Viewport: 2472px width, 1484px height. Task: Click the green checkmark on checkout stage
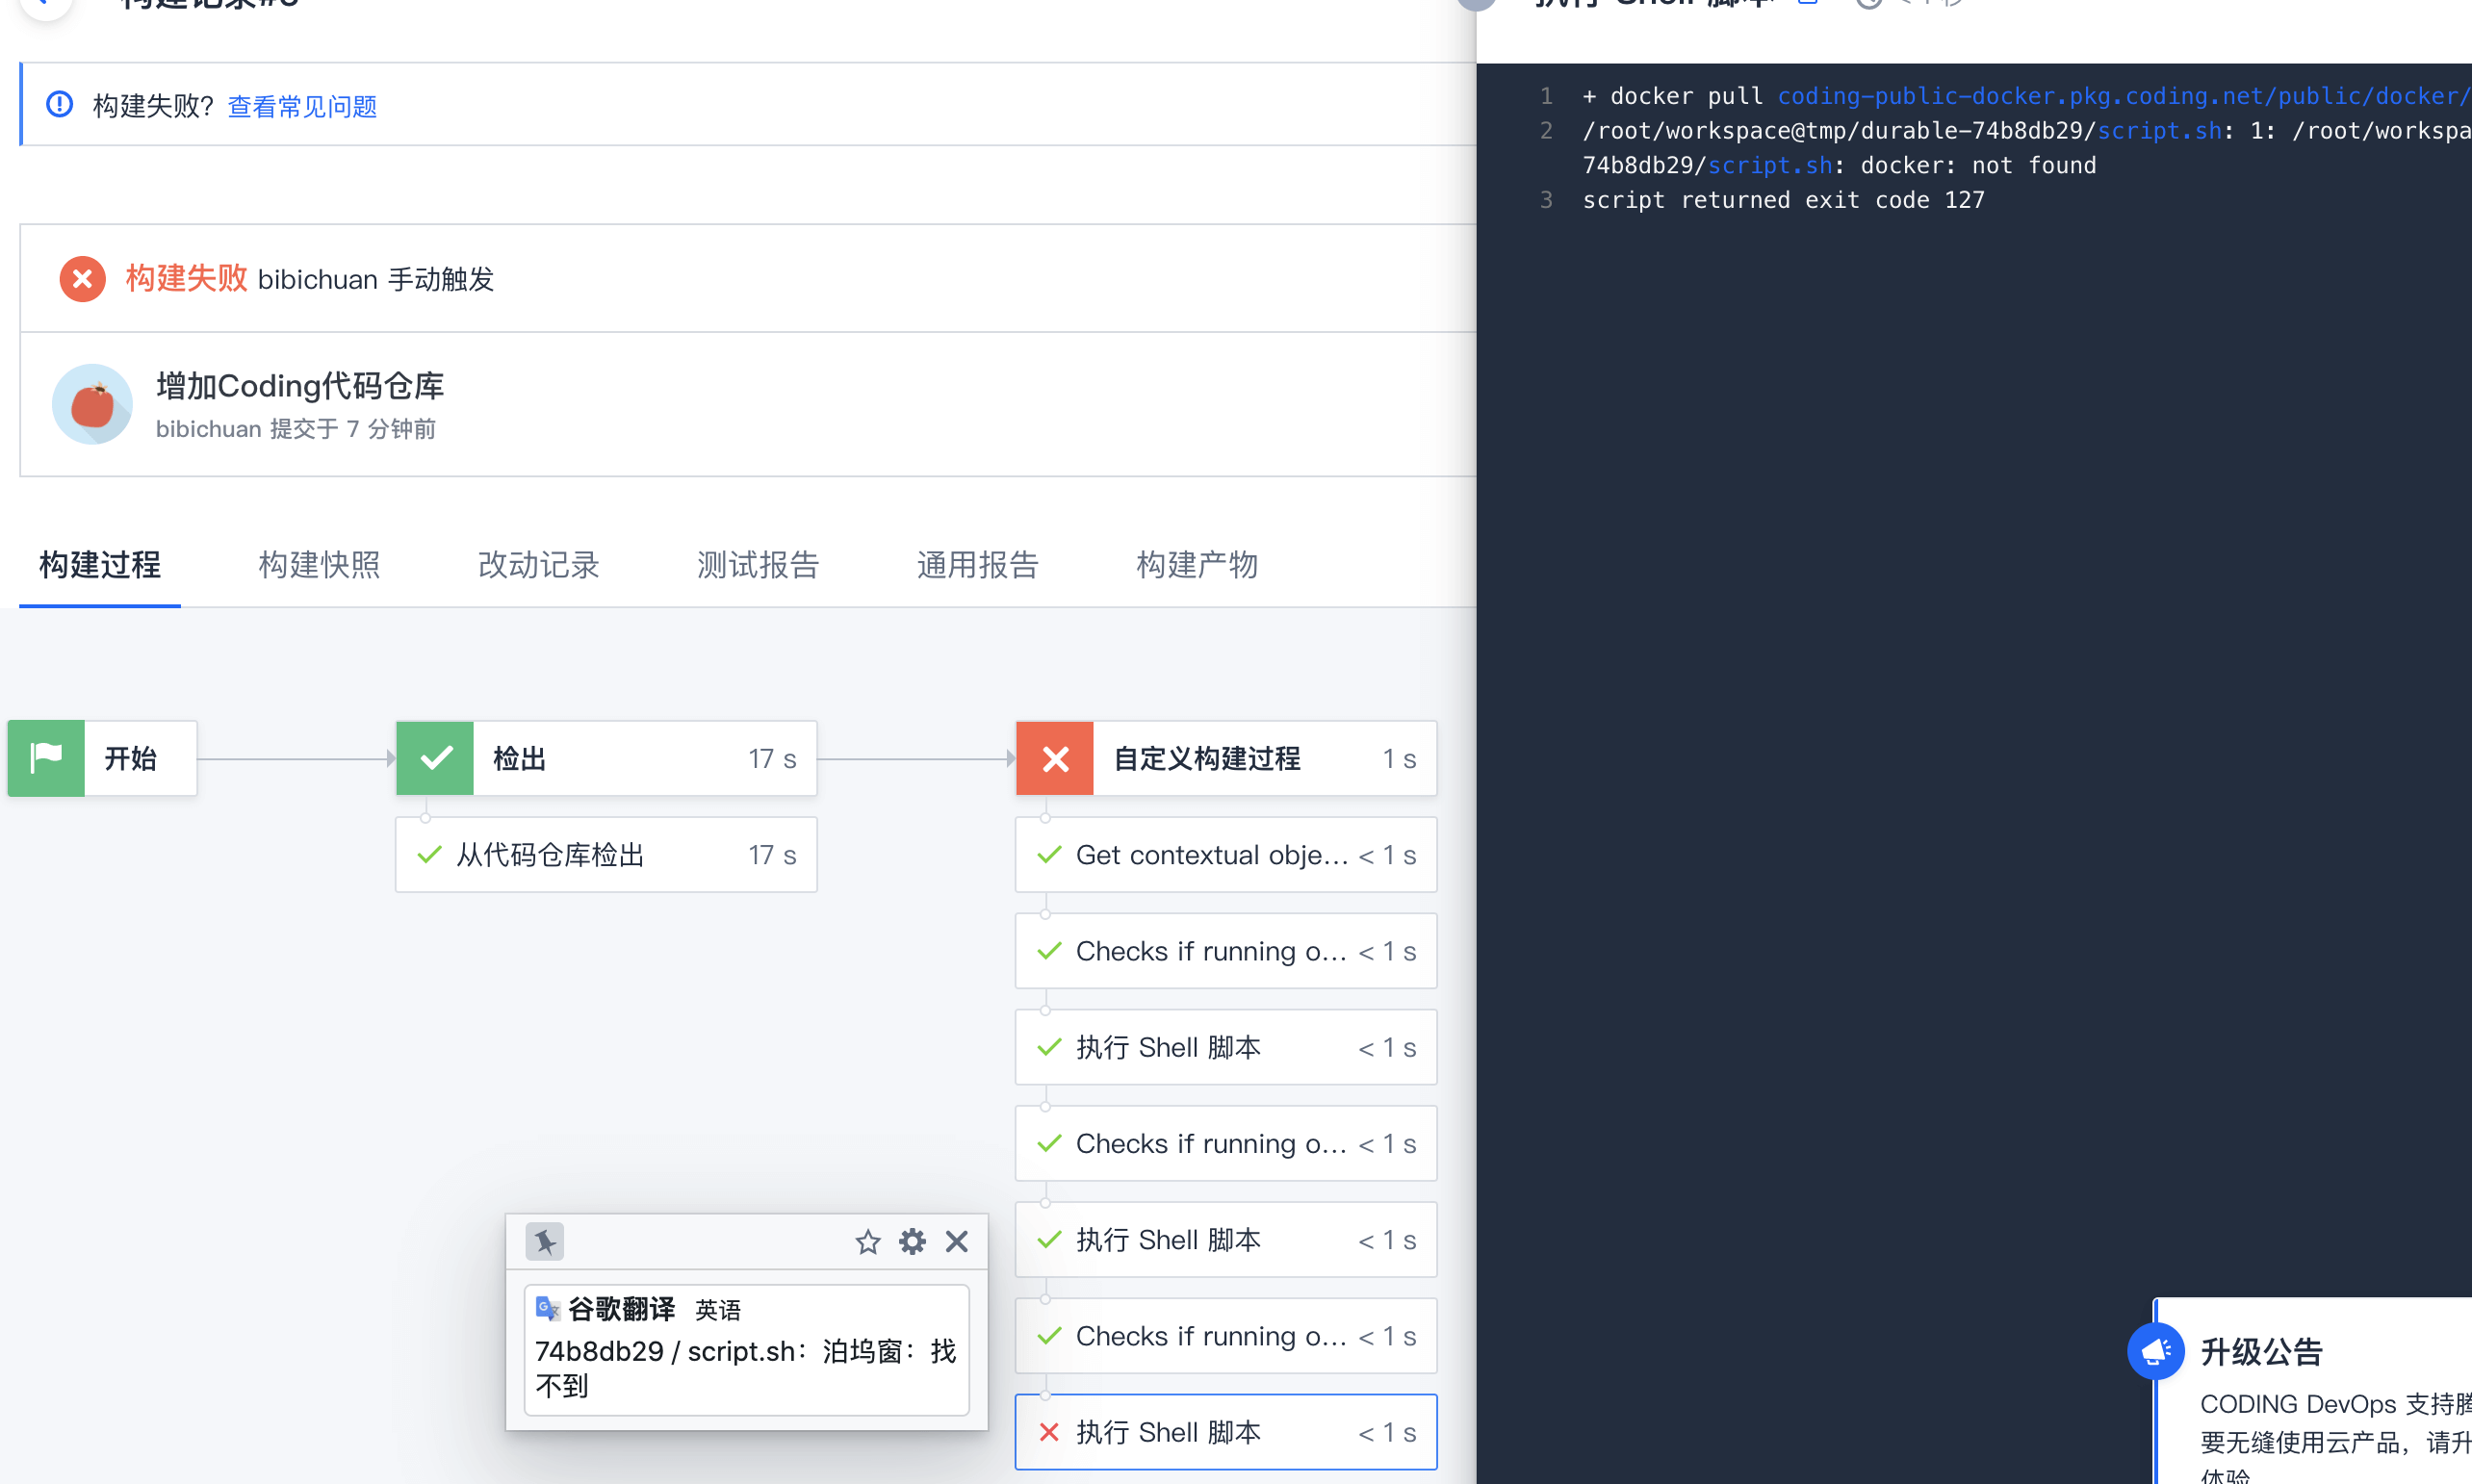tap(435, 758)
